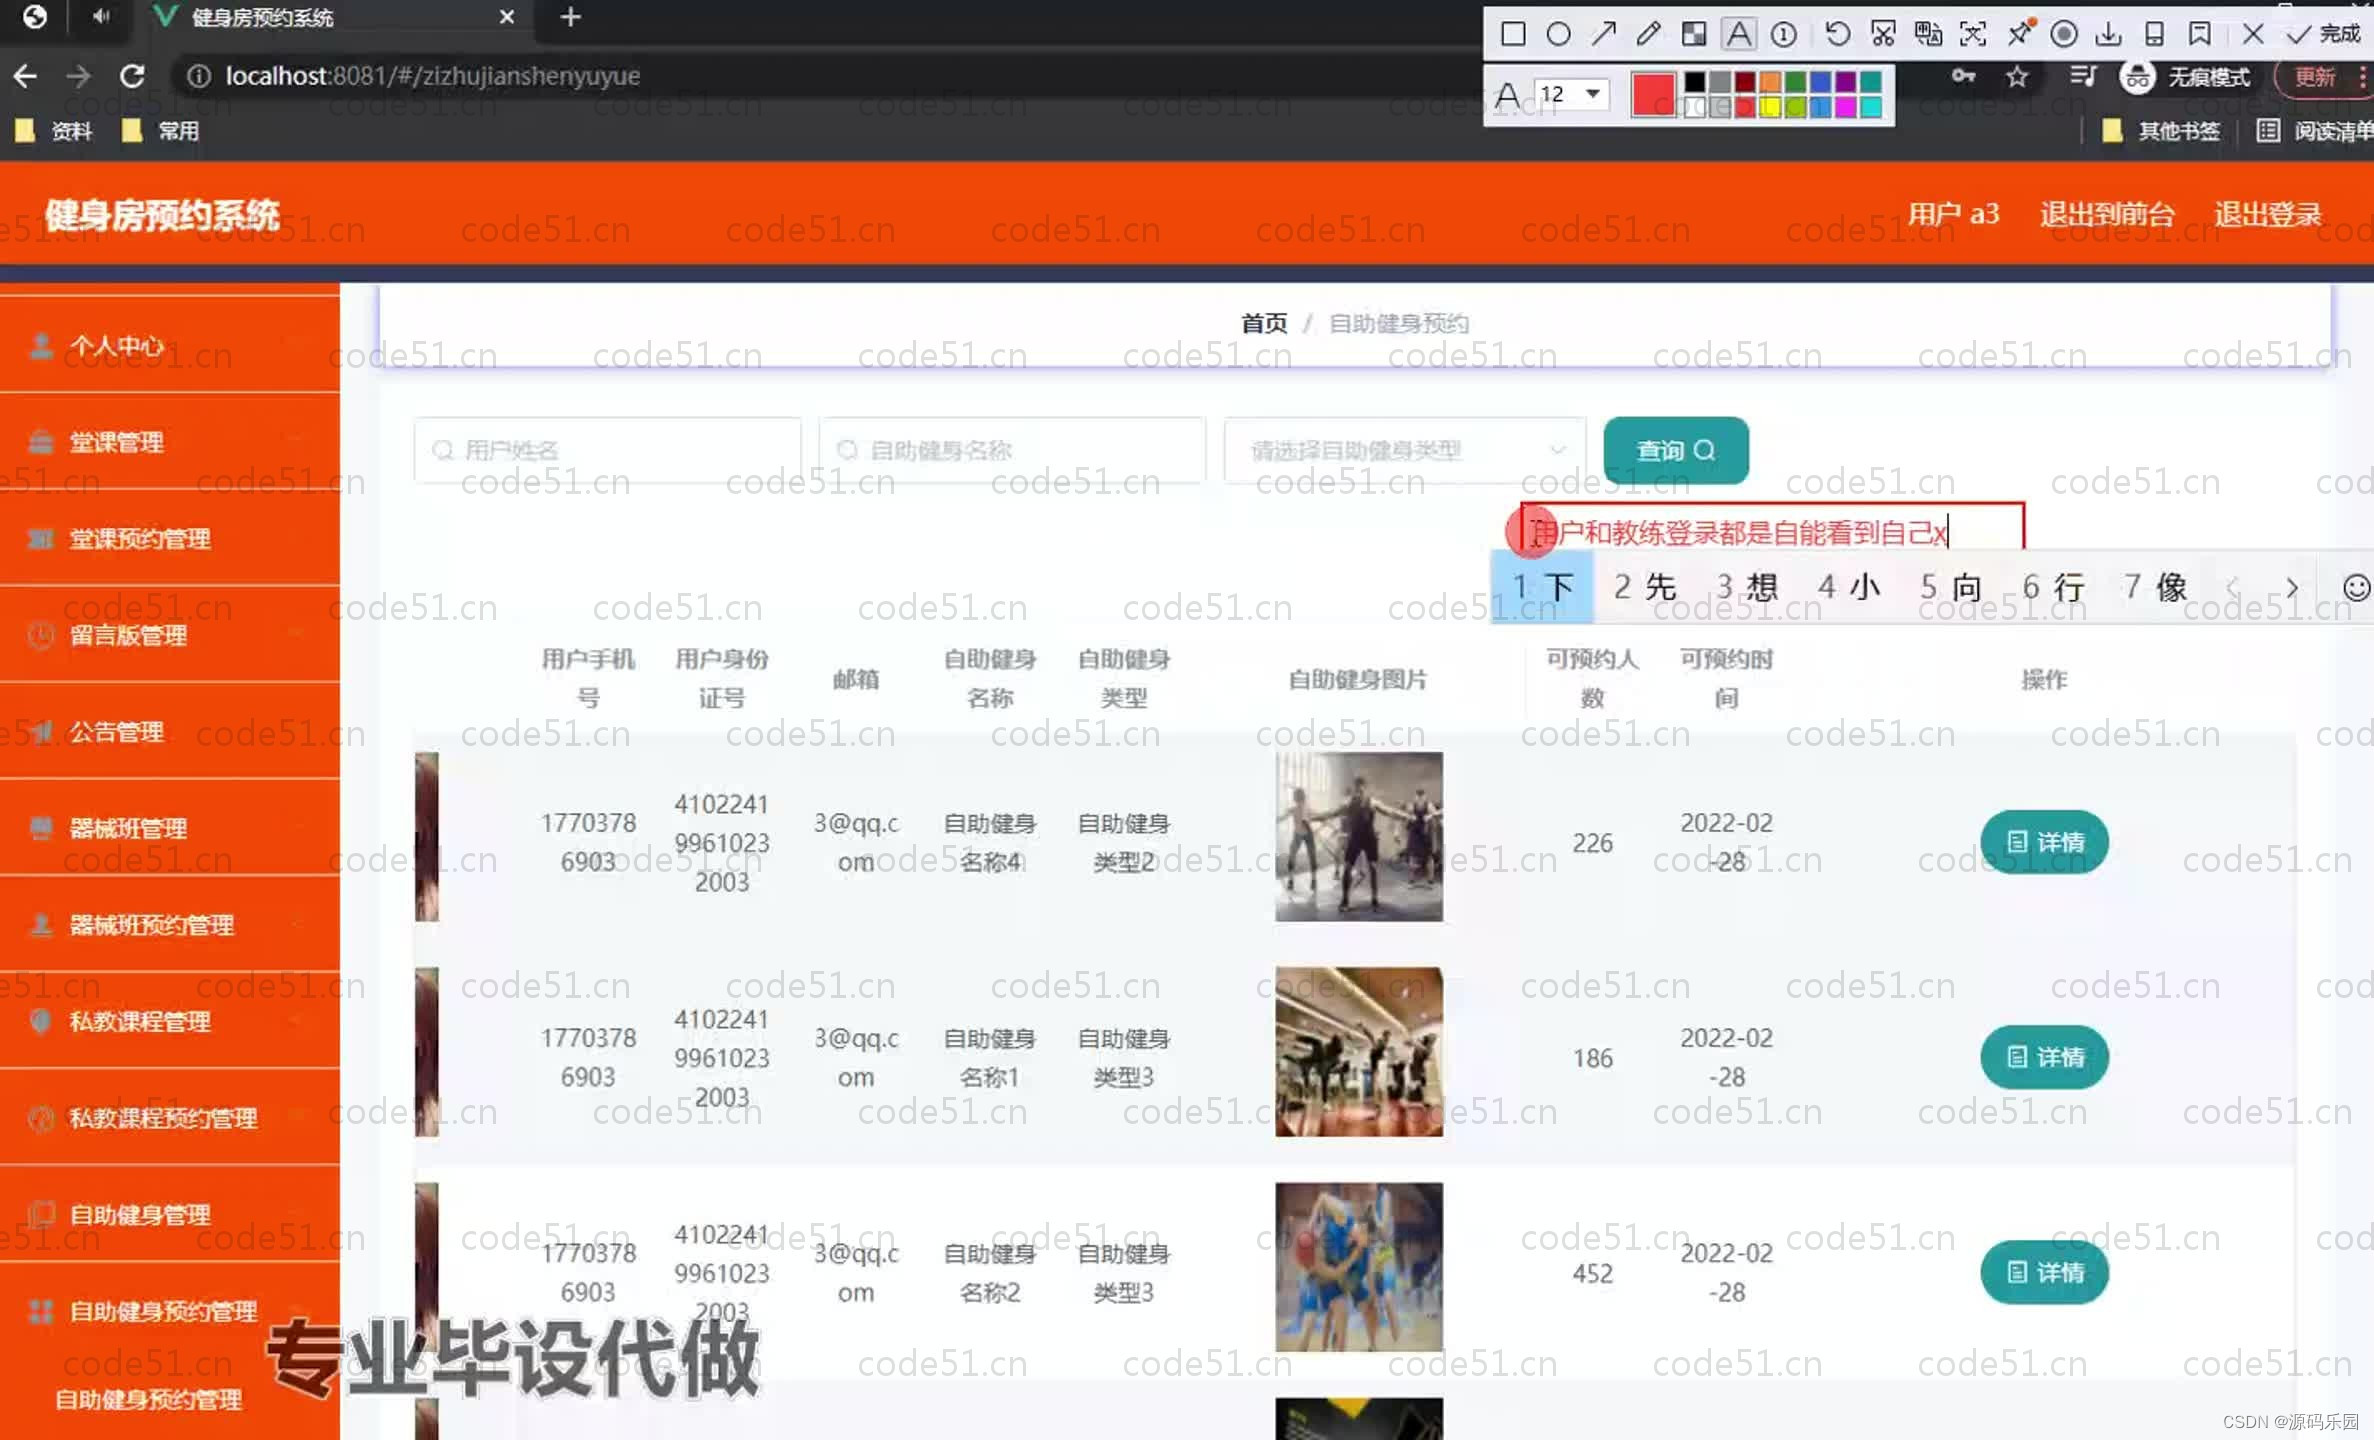Click the undo annotation icon
This screenshot has width=2374, height=1440.
tap(1837, 33)
